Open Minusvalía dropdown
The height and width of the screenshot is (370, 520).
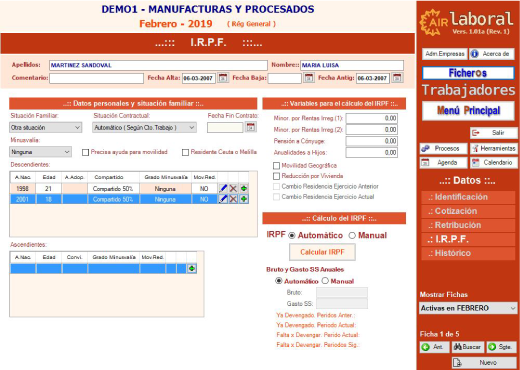click(x=40, y=152)
